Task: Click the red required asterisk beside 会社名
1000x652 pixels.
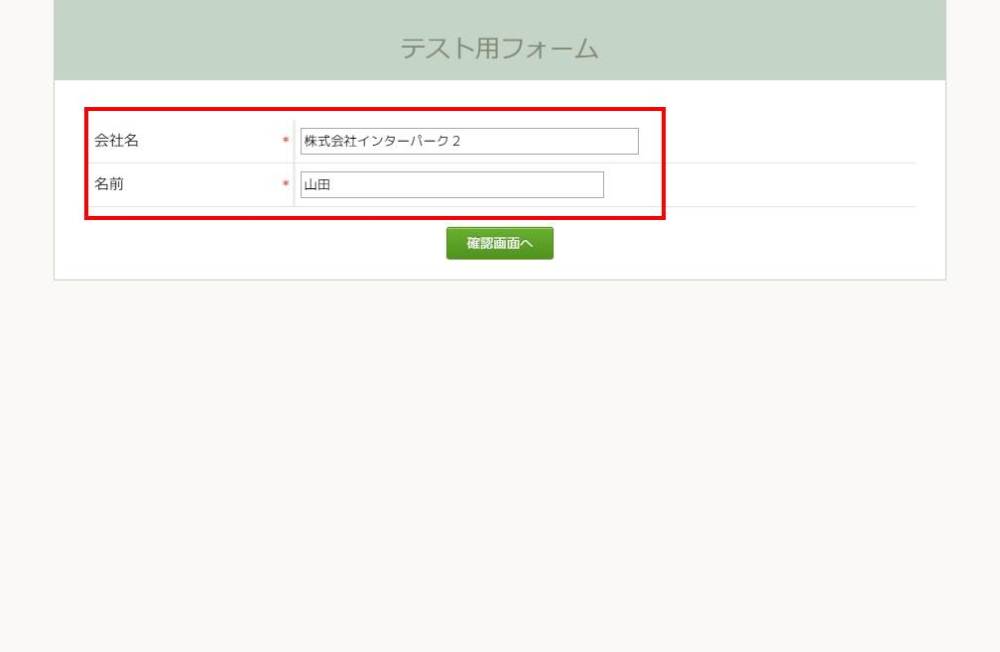Action: click(286, 142)
